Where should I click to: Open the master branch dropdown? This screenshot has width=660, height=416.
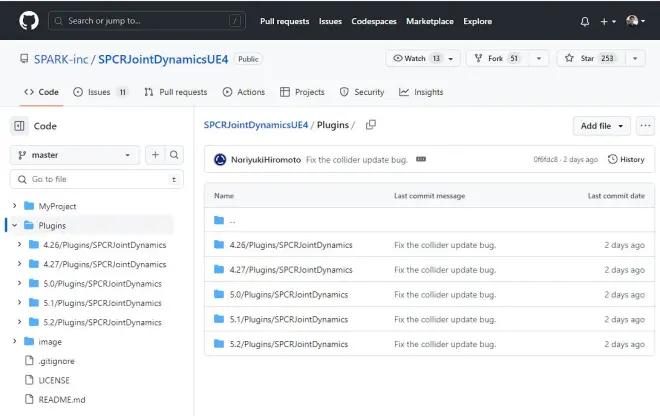tap(75, 155)
